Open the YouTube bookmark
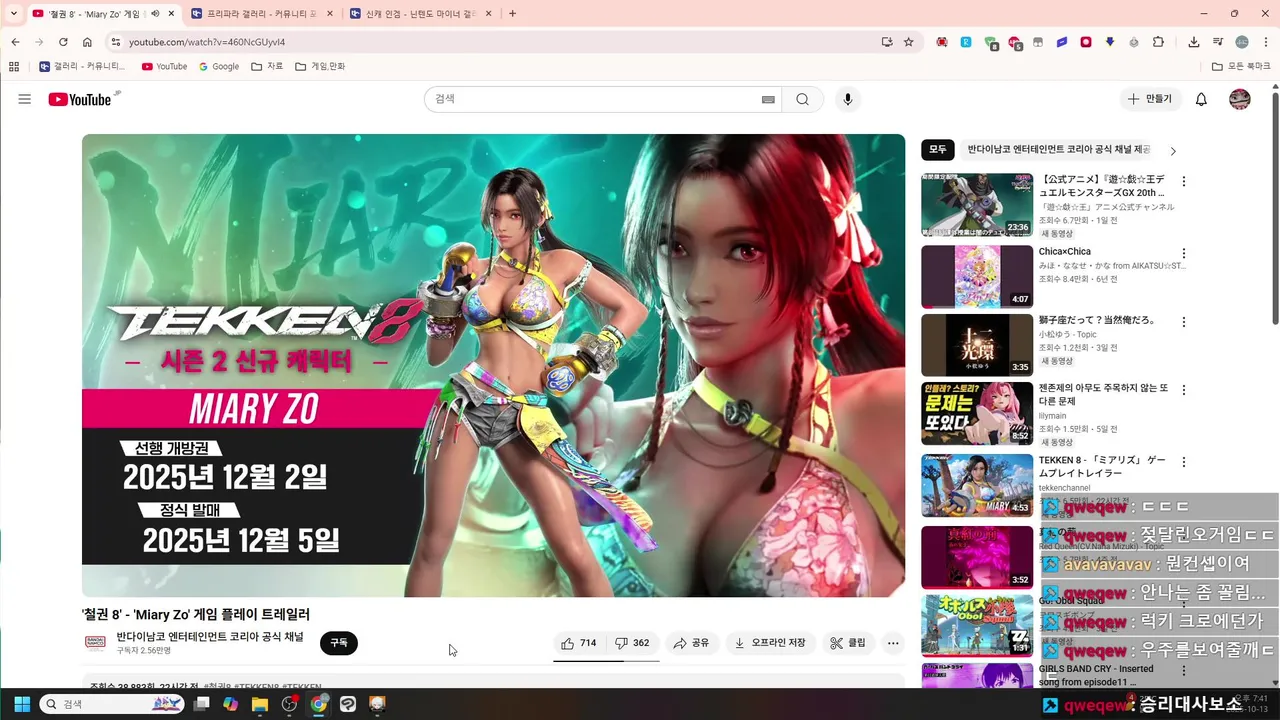1280x720 pixels. point(164,66)
